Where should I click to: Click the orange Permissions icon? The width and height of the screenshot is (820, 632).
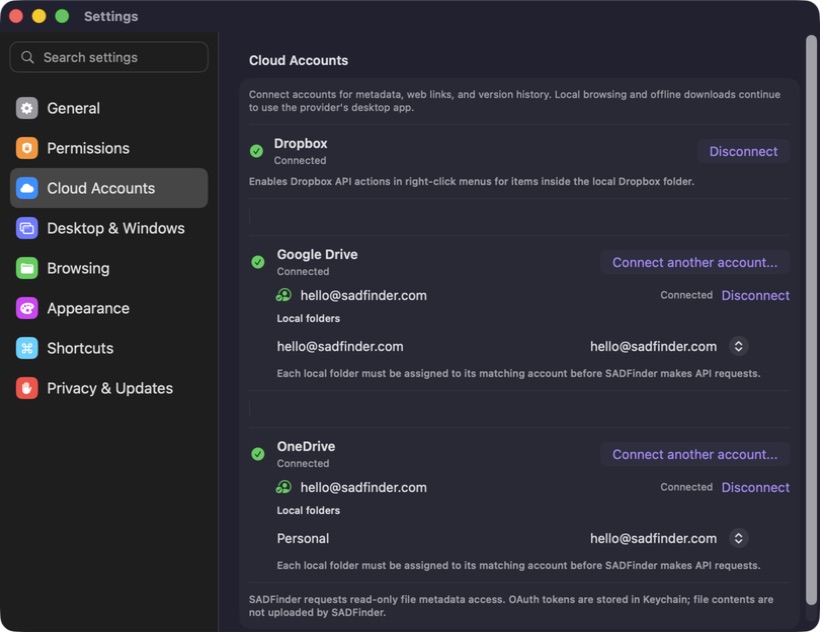click(x=27, y=148)
